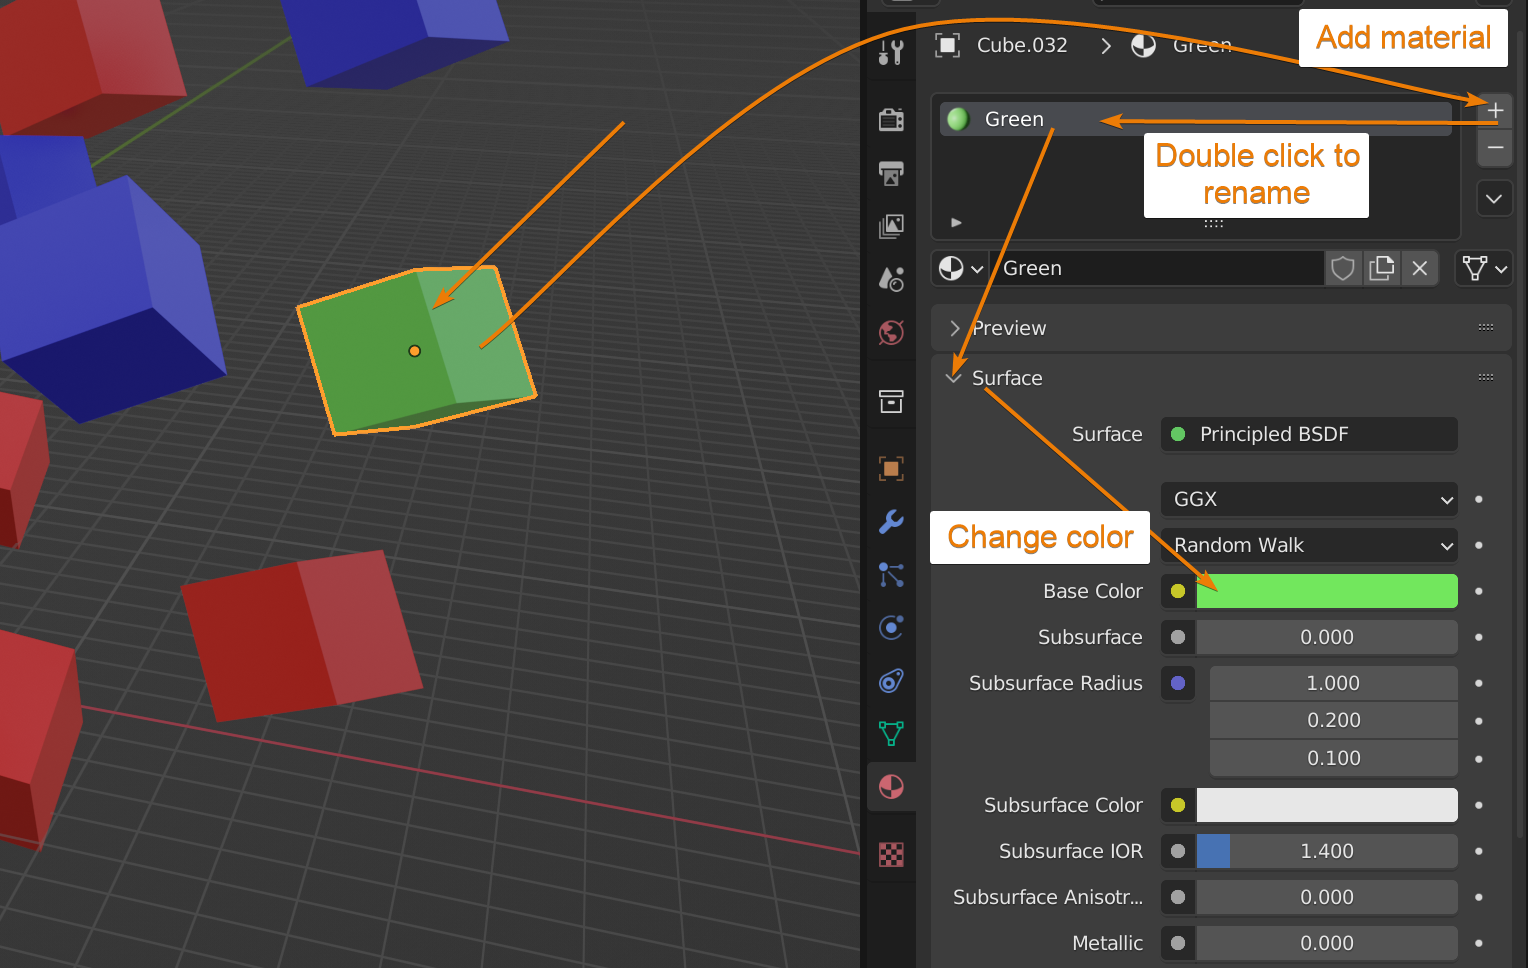Image resolution: width=1528 pixels, height=968 pixels.
Task: Open the Modifiers wrench tab
Action: pyautogui.click(x=891, y=521)
